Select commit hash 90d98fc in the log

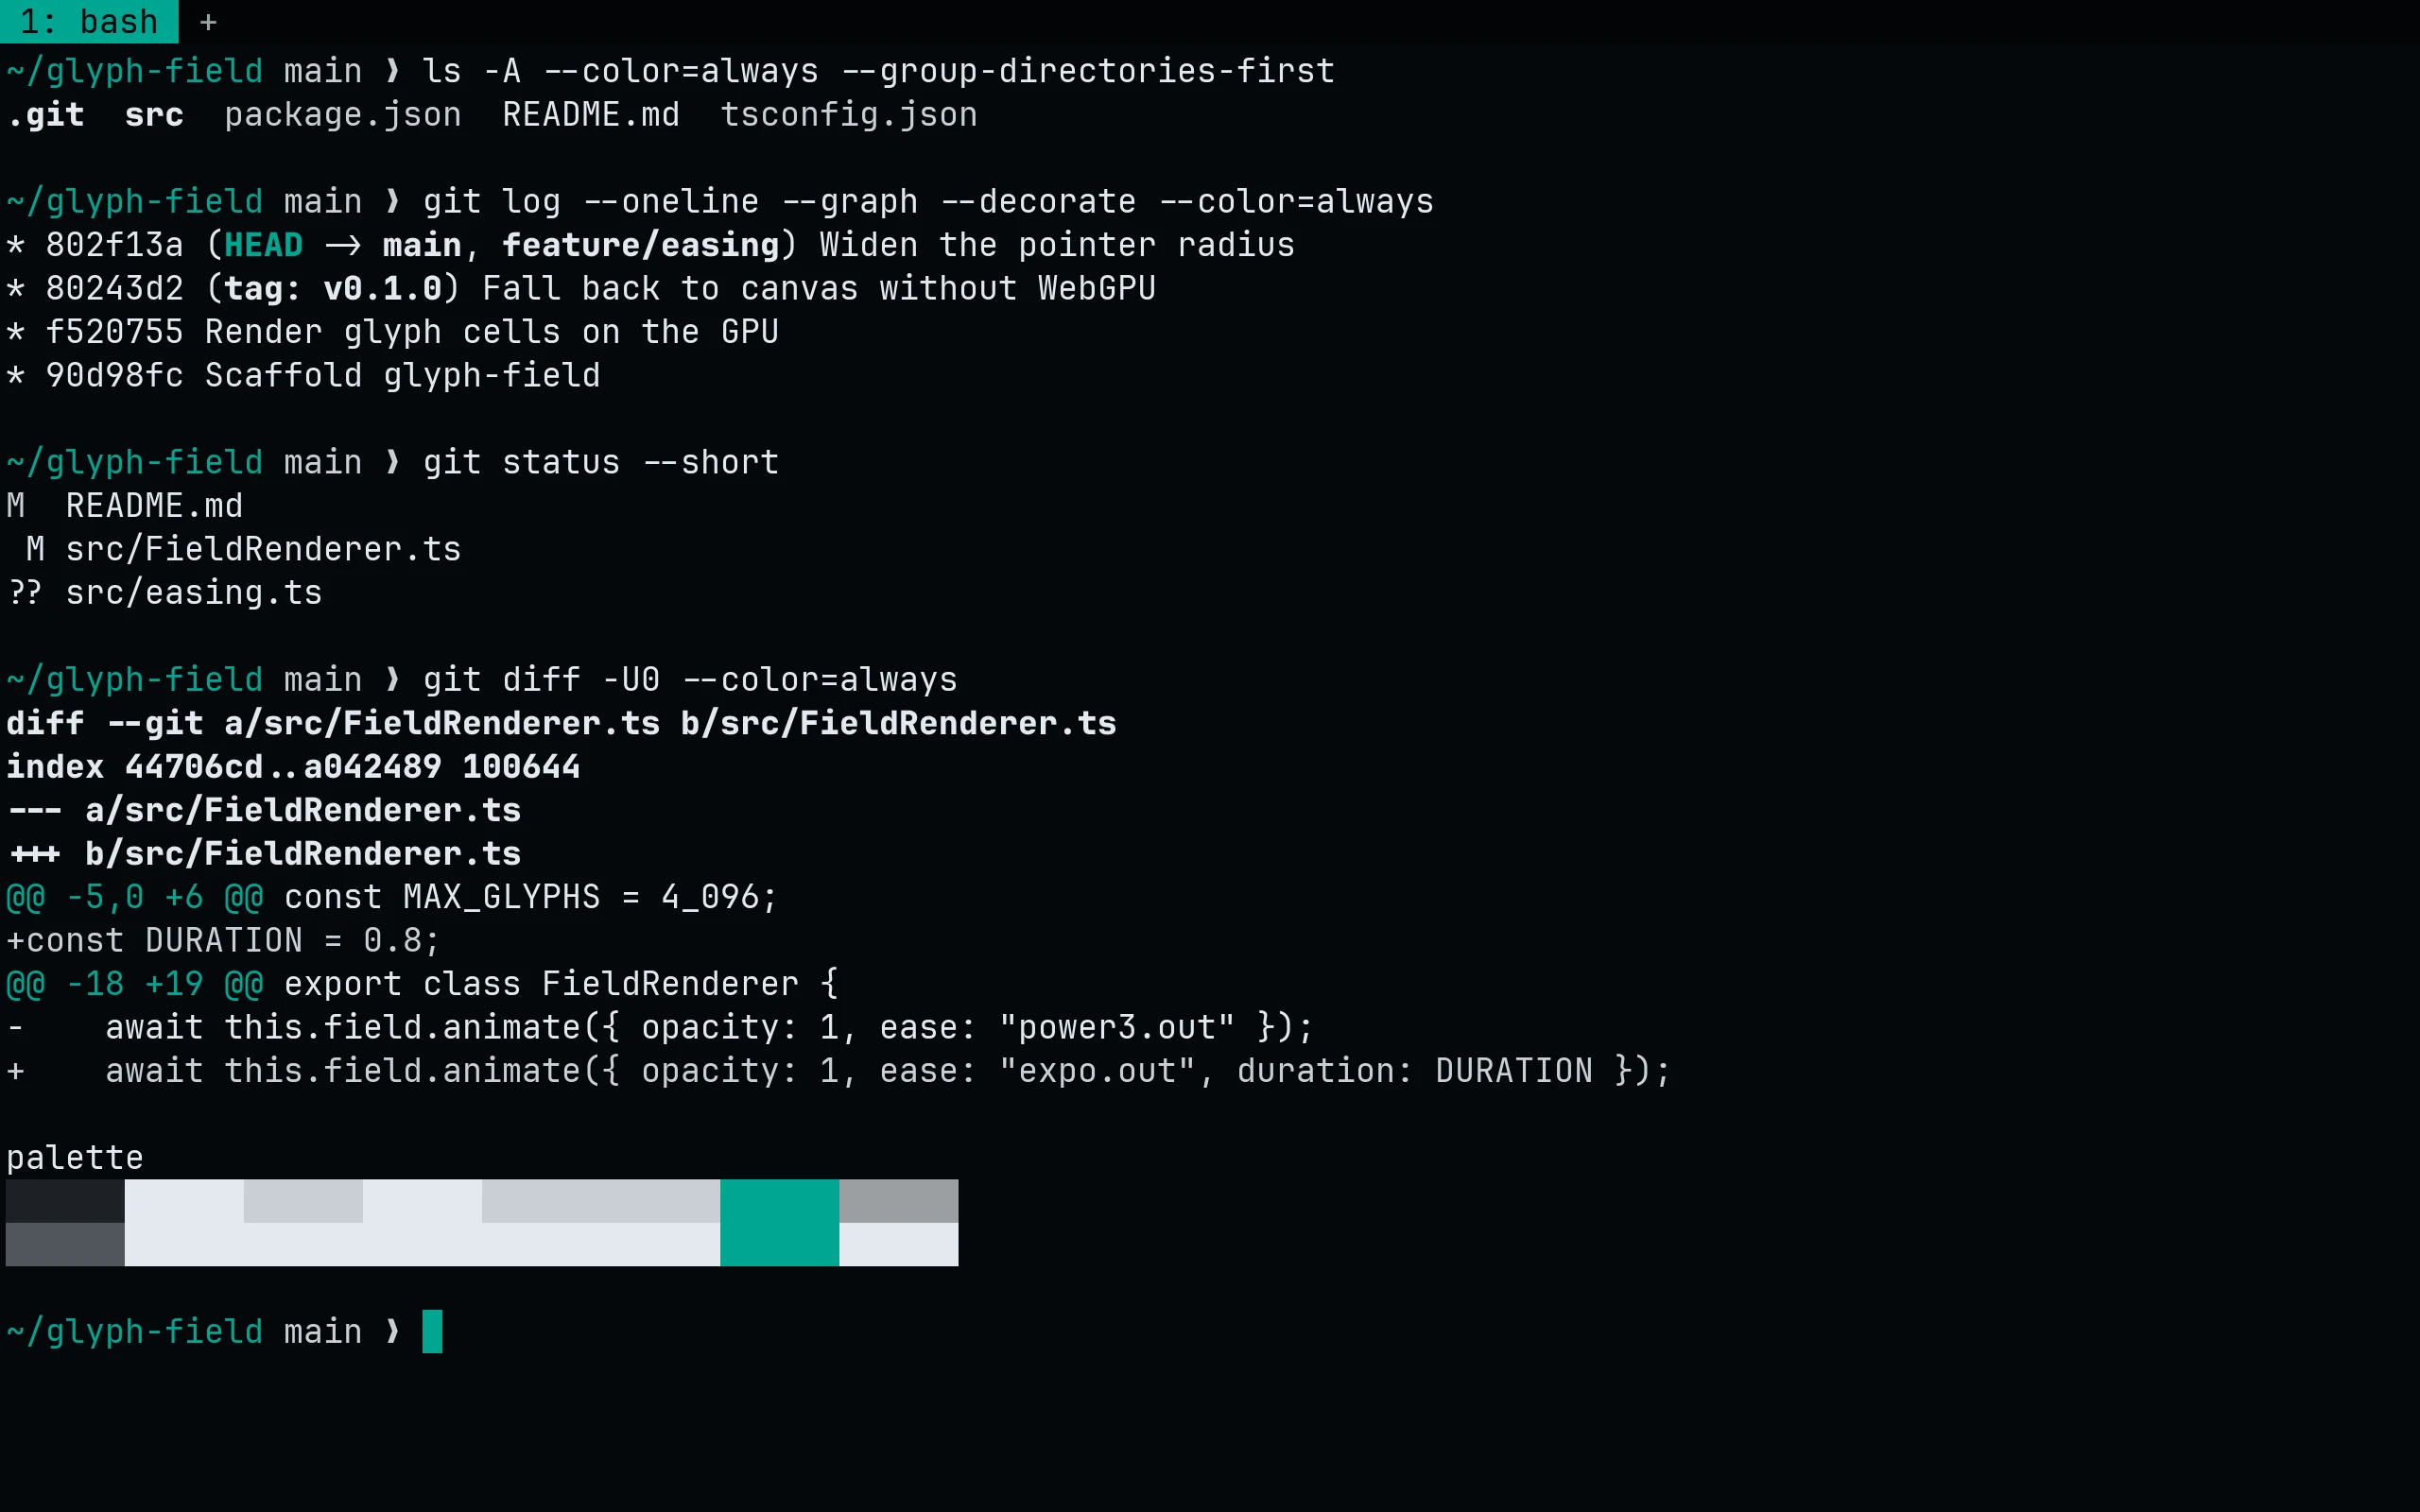(114, 375)
